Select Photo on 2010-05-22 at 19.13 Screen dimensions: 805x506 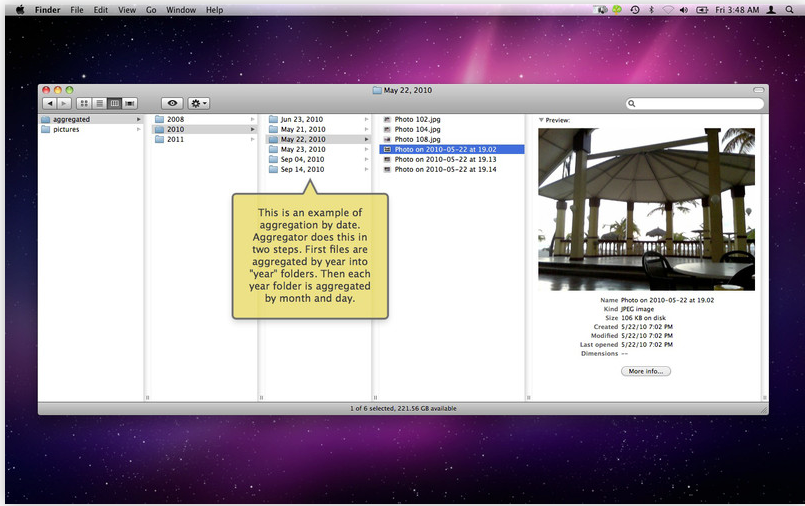click(x=445, y=159)
